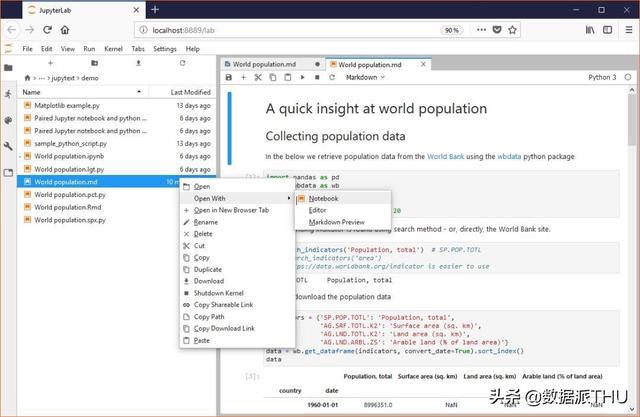
Task: Open the Settings menu
Action: click(x=164, y=49)
